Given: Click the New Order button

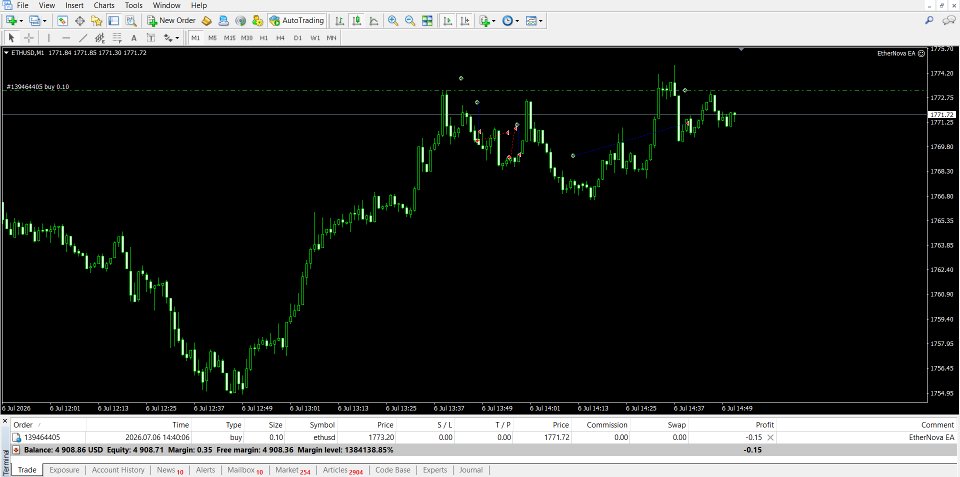Looking at the screenshot, I should point(171,20).
